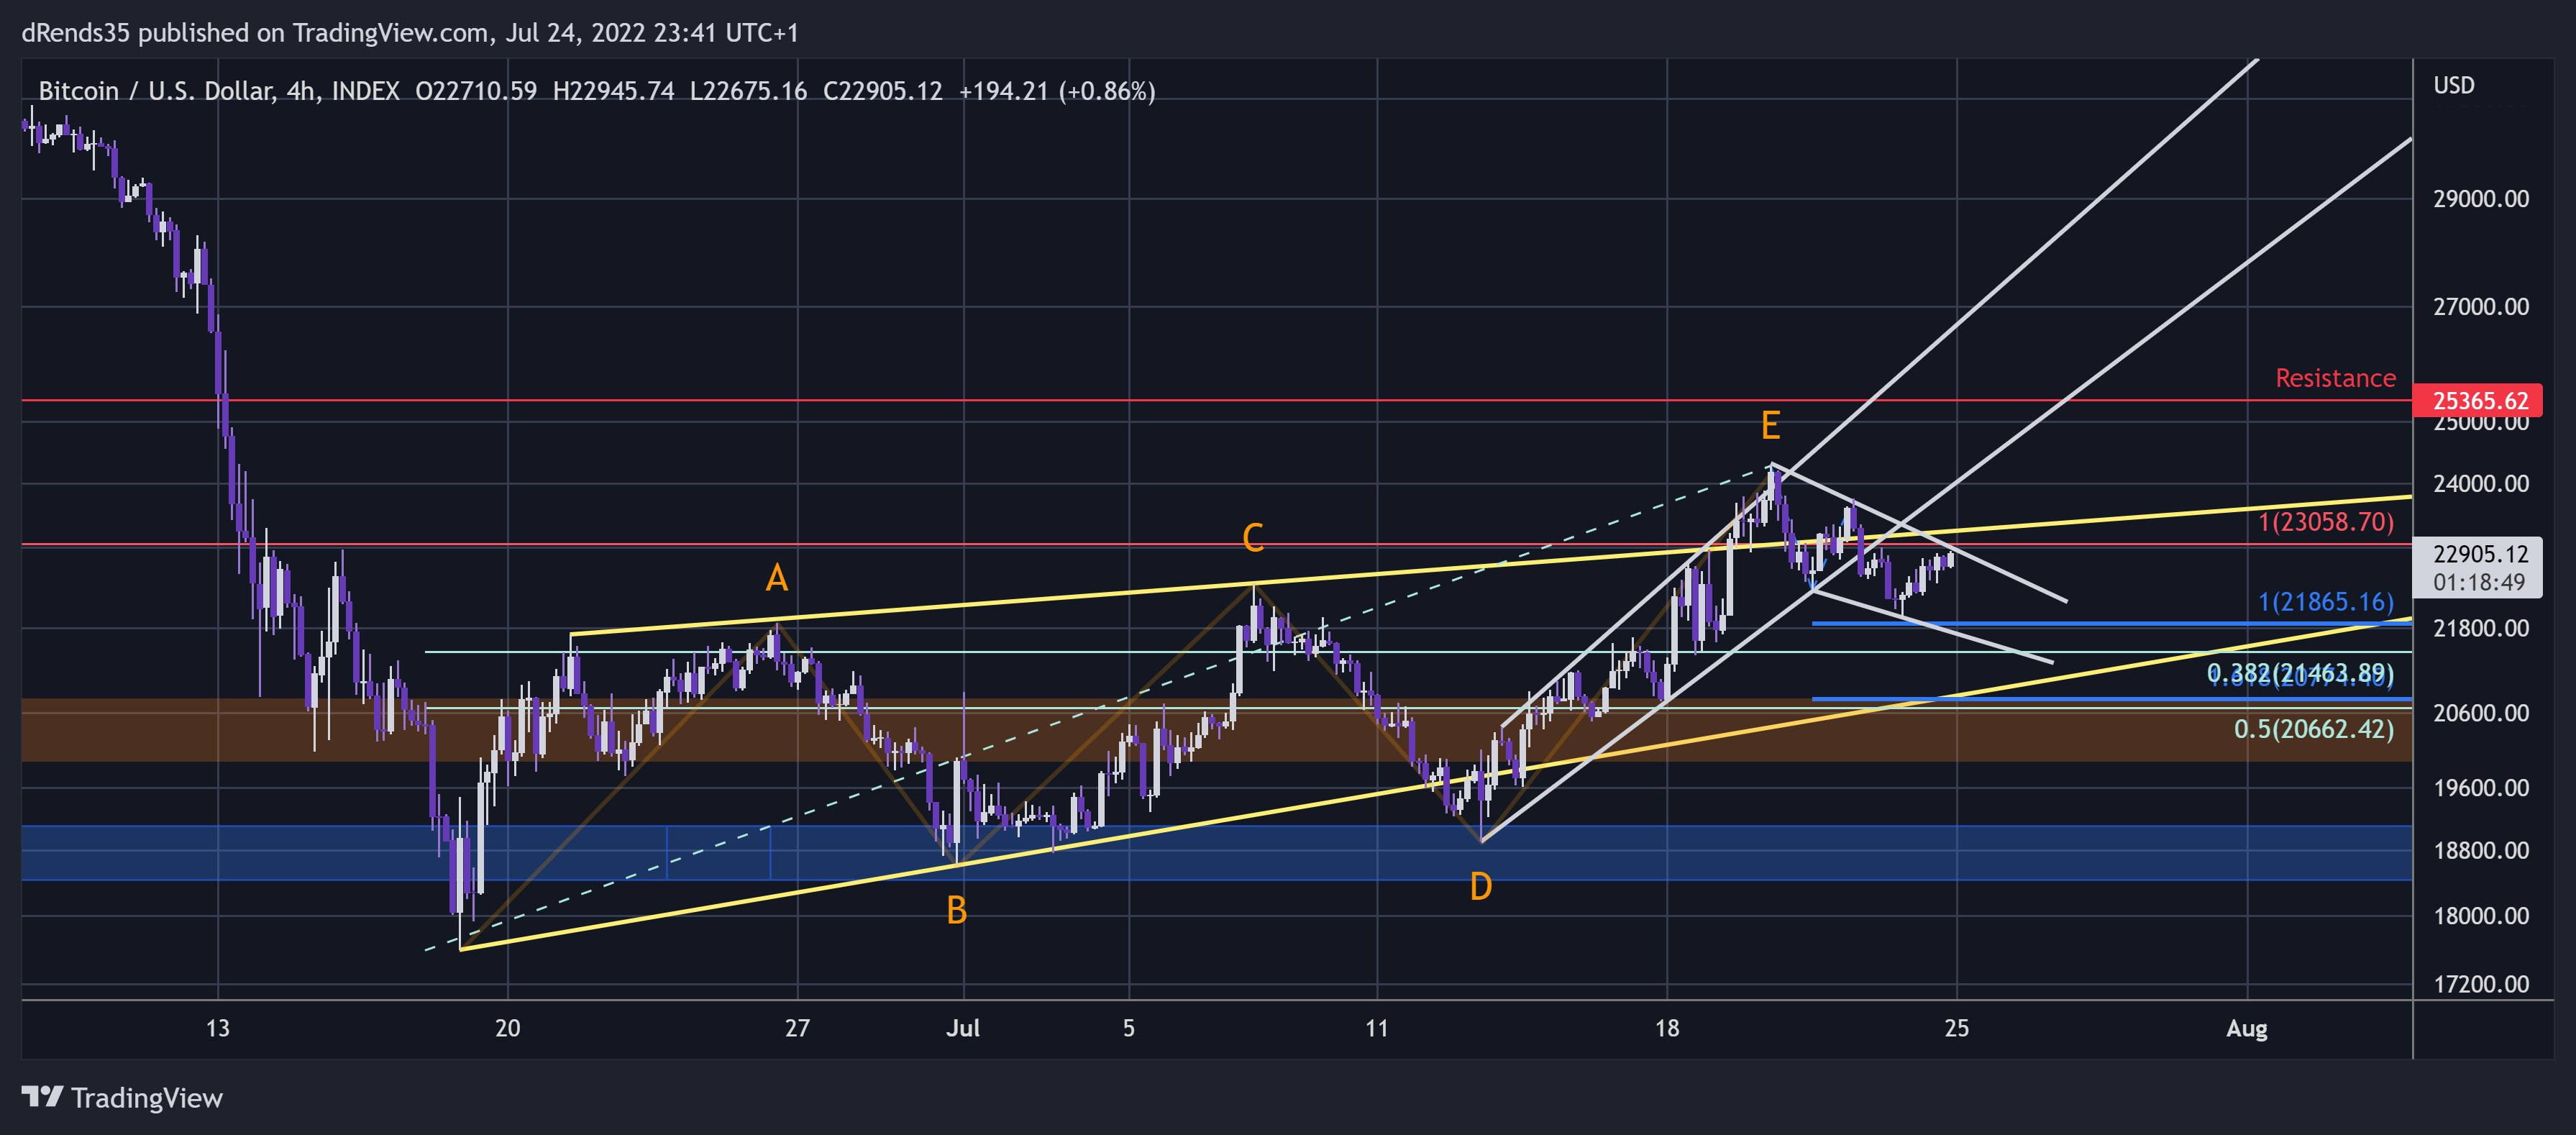Click the red Resistance label
This screenshot has width=2576, height=1135.
pyautogui.click(x=2335, y=378)
